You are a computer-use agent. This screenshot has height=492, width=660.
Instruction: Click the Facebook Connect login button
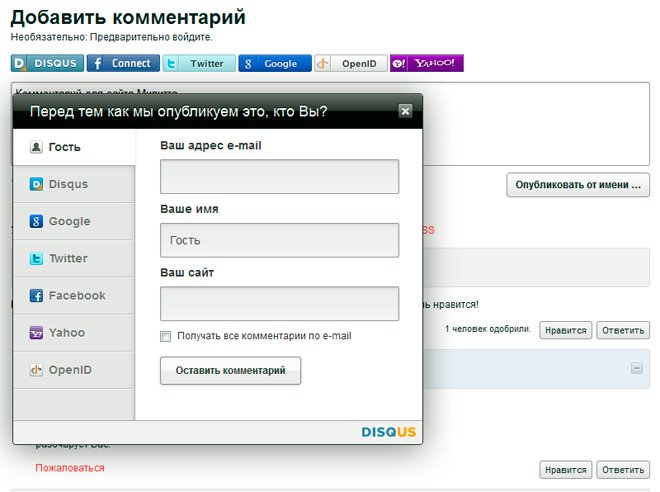123,63
